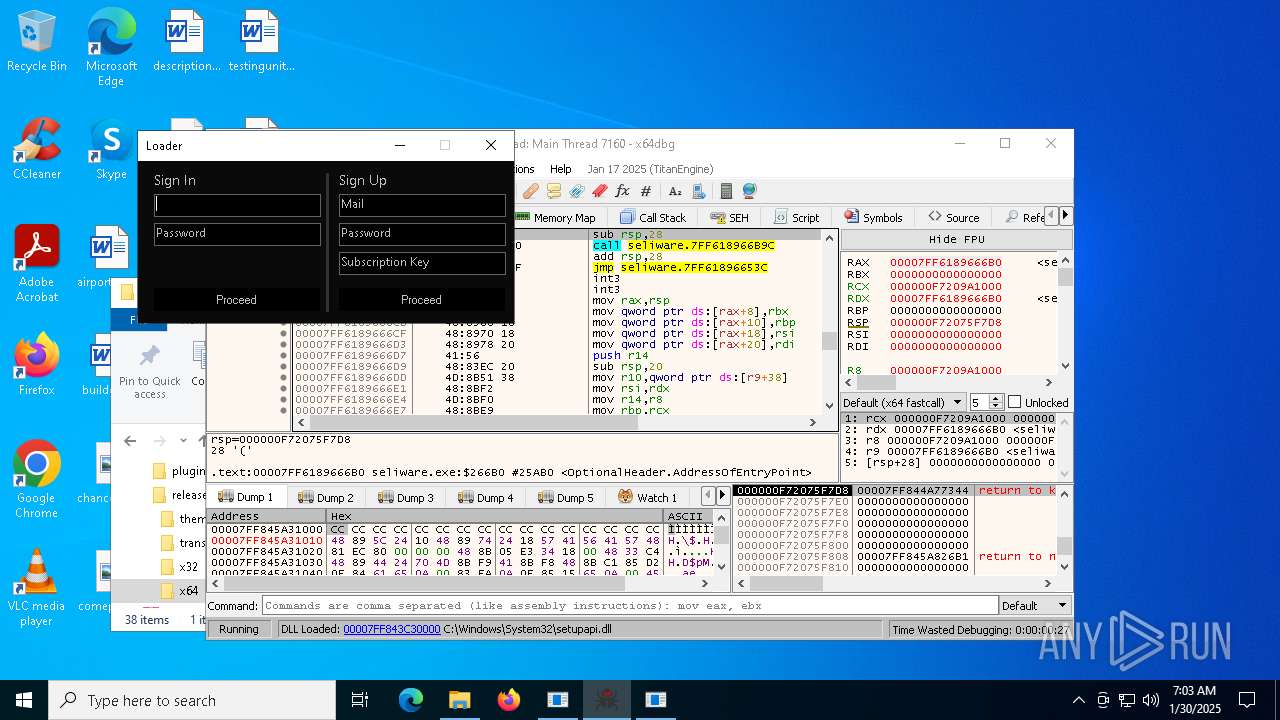Click Sign In username field
This screenshot has width=1280, height=720.
tap(237, 205)
